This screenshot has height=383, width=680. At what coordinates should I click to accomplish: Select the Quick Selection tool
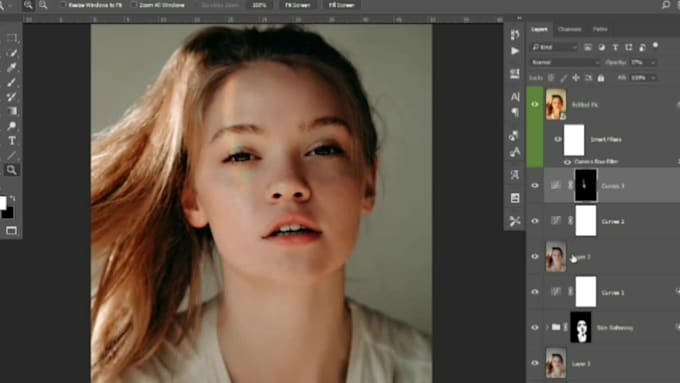click(x=12, y=52)
